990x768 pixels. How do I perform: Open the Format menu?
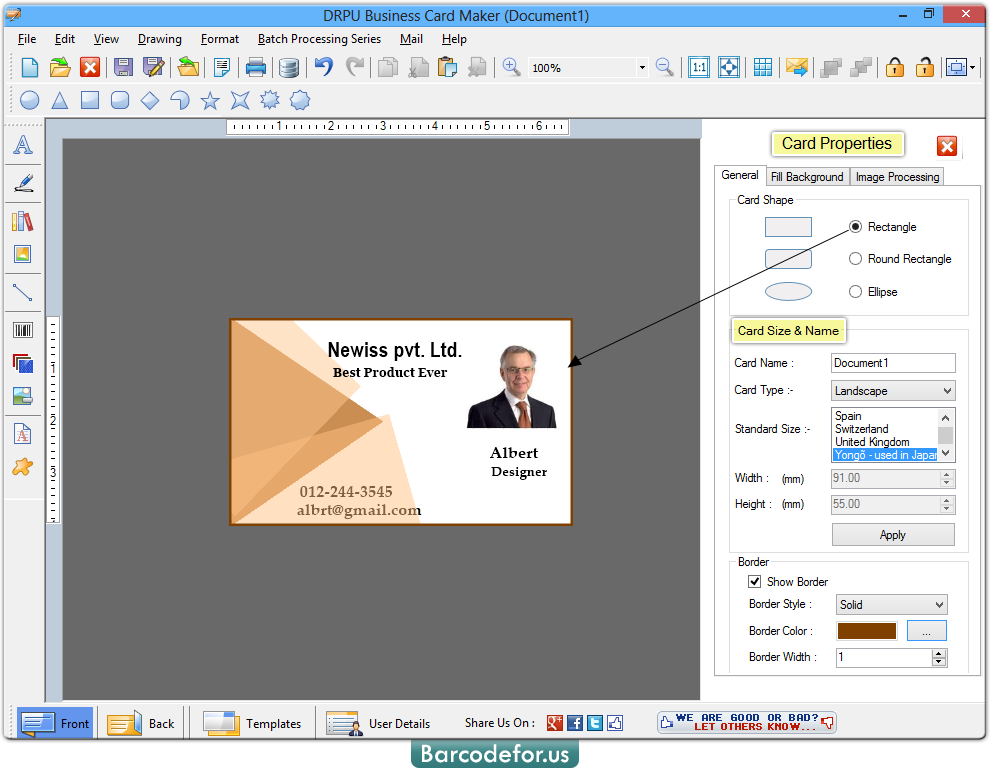[220, 39]
